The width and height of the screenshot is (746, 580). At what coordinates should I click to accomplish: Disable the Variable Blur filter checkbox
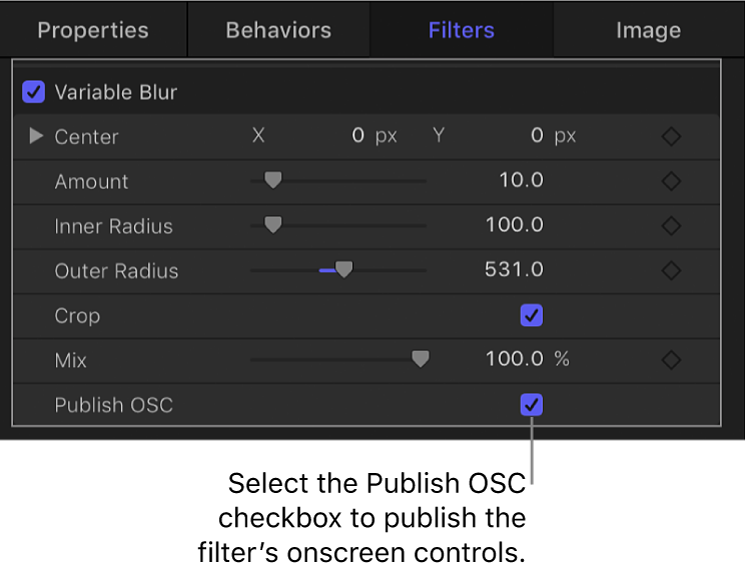[34, 92]
